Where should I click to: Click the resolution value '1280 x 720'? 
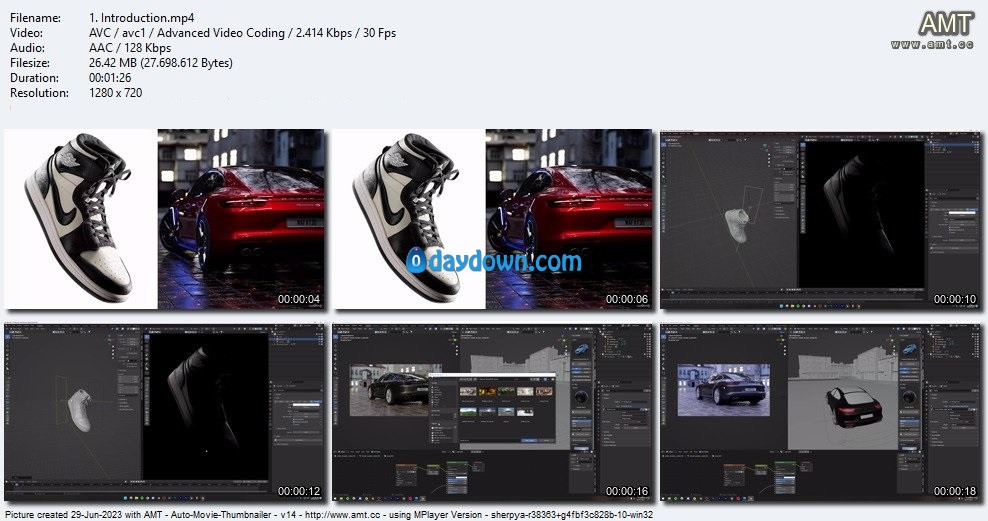coord(115,93)
